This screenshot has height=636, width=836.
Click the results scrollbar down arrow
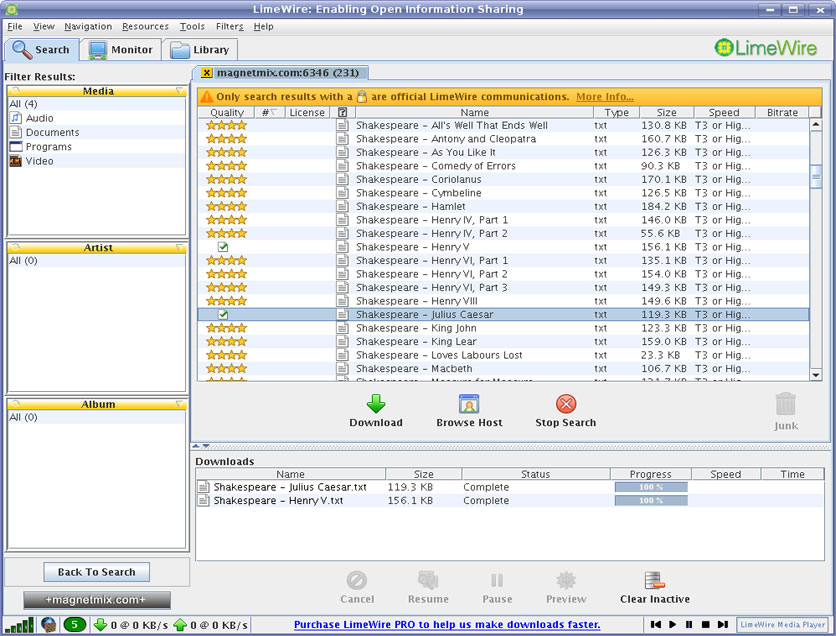816,375
